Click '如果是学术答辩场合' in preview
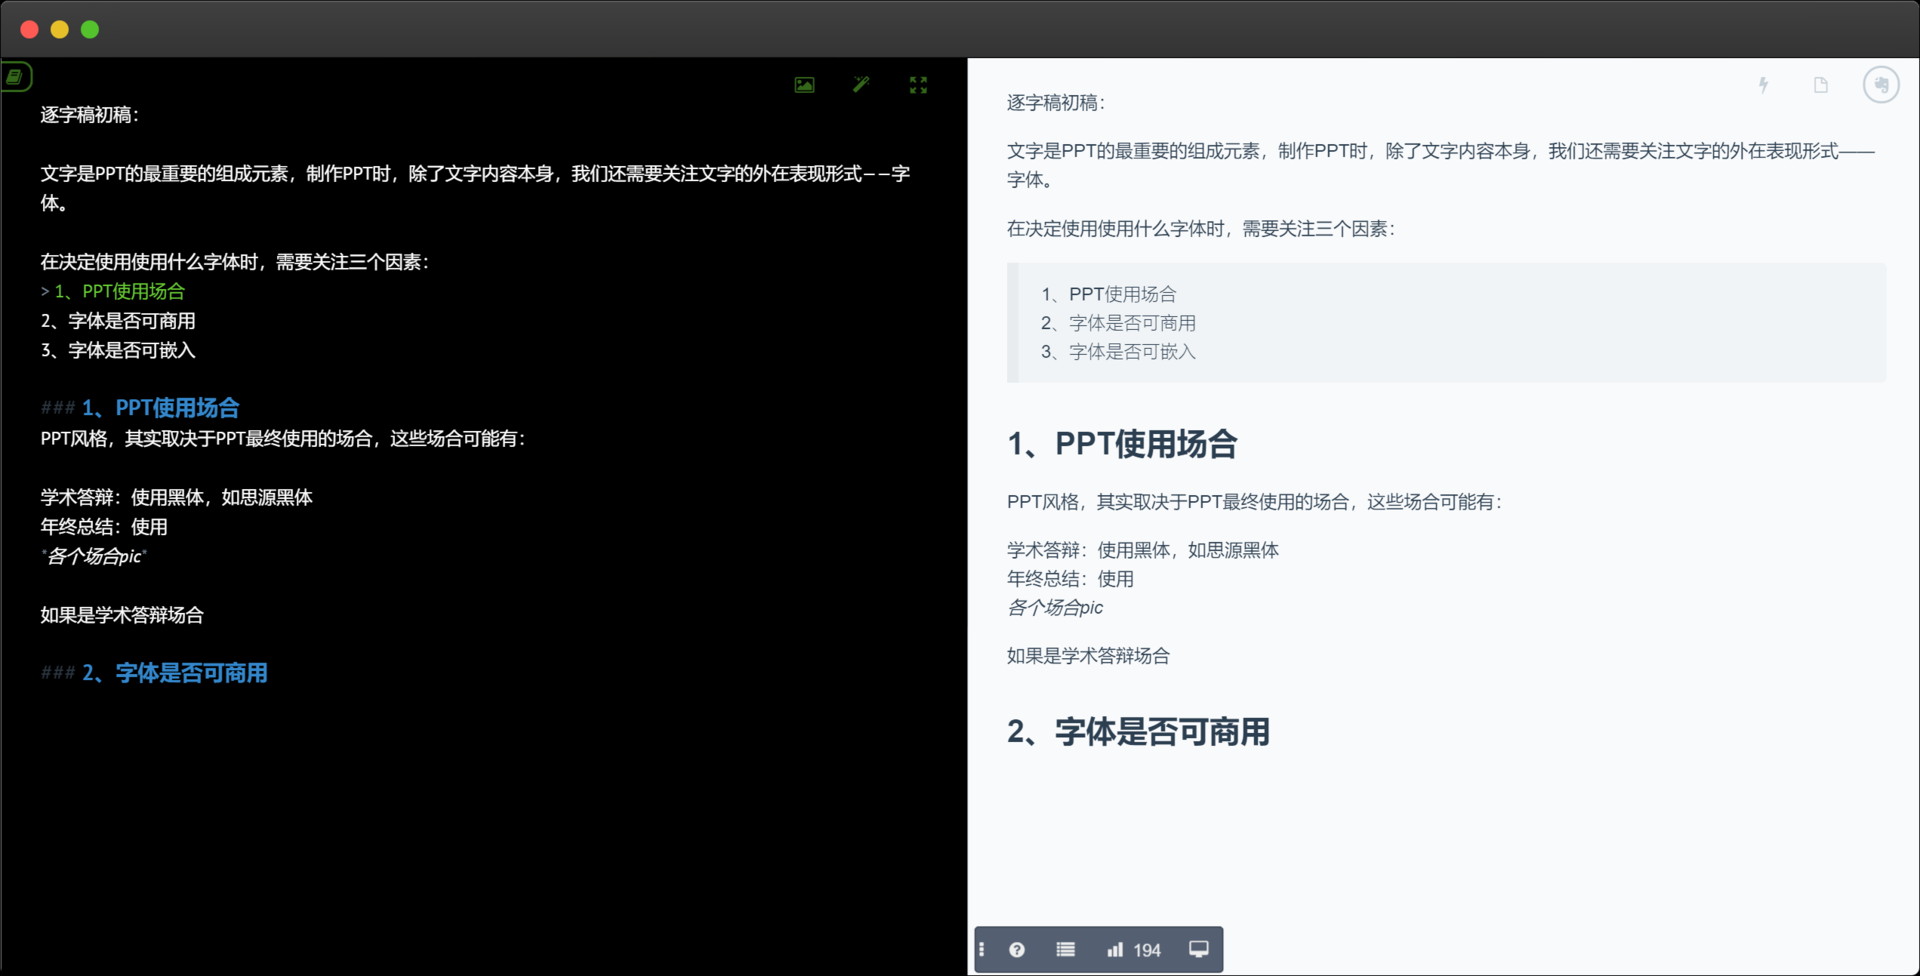 tap(1088, 656)
